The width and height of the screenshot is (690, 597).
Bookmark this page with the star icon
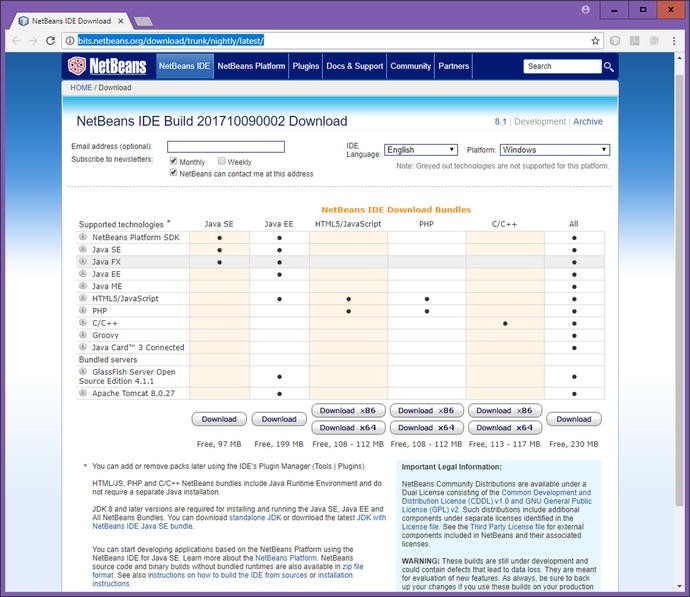595,41
